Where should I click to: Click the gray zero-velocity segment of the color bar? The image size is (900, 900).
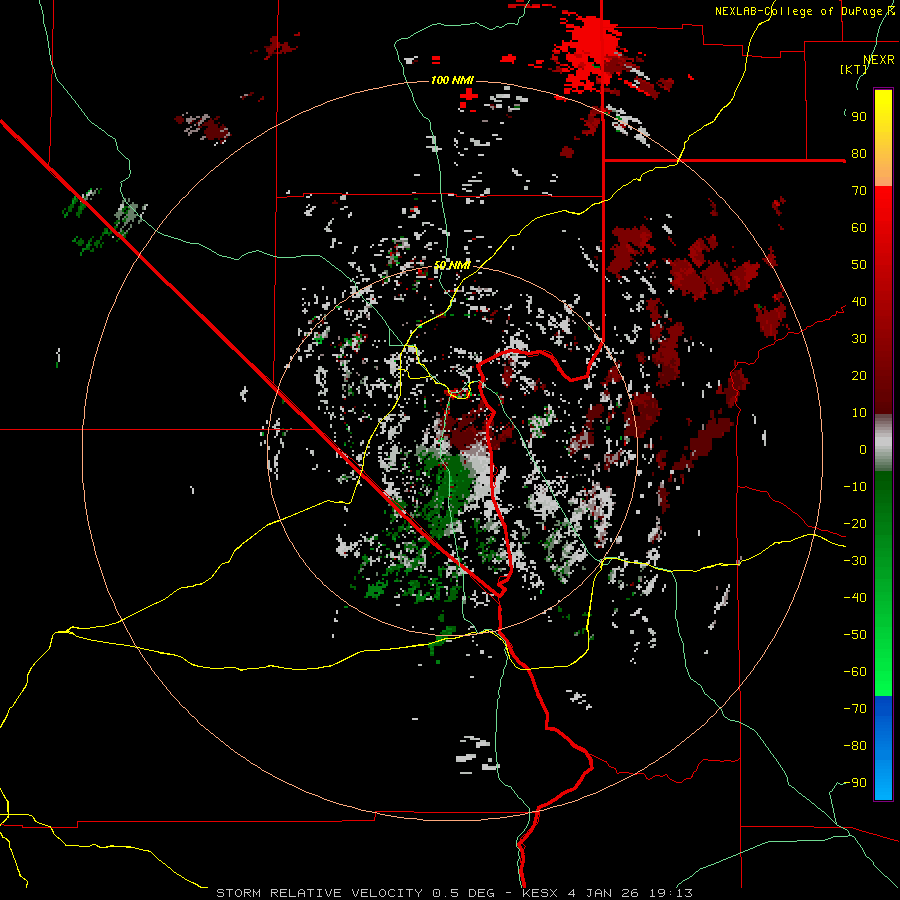[x=883, y=442]
